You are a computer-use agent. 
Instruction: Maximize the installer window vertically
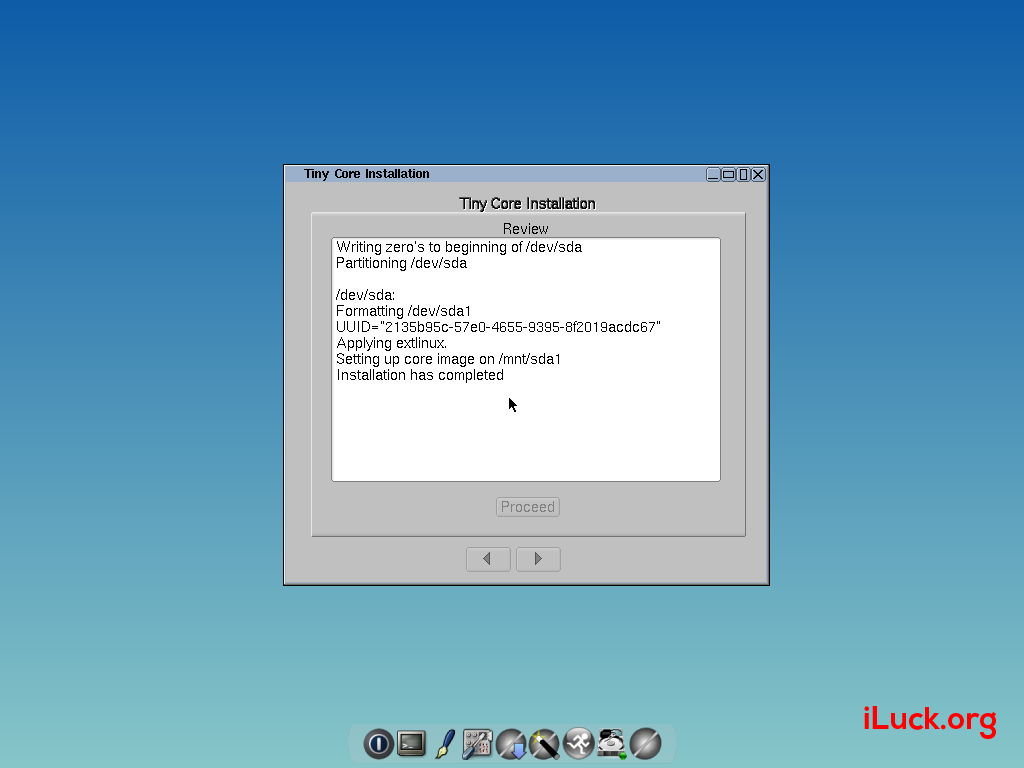(743, 174)
